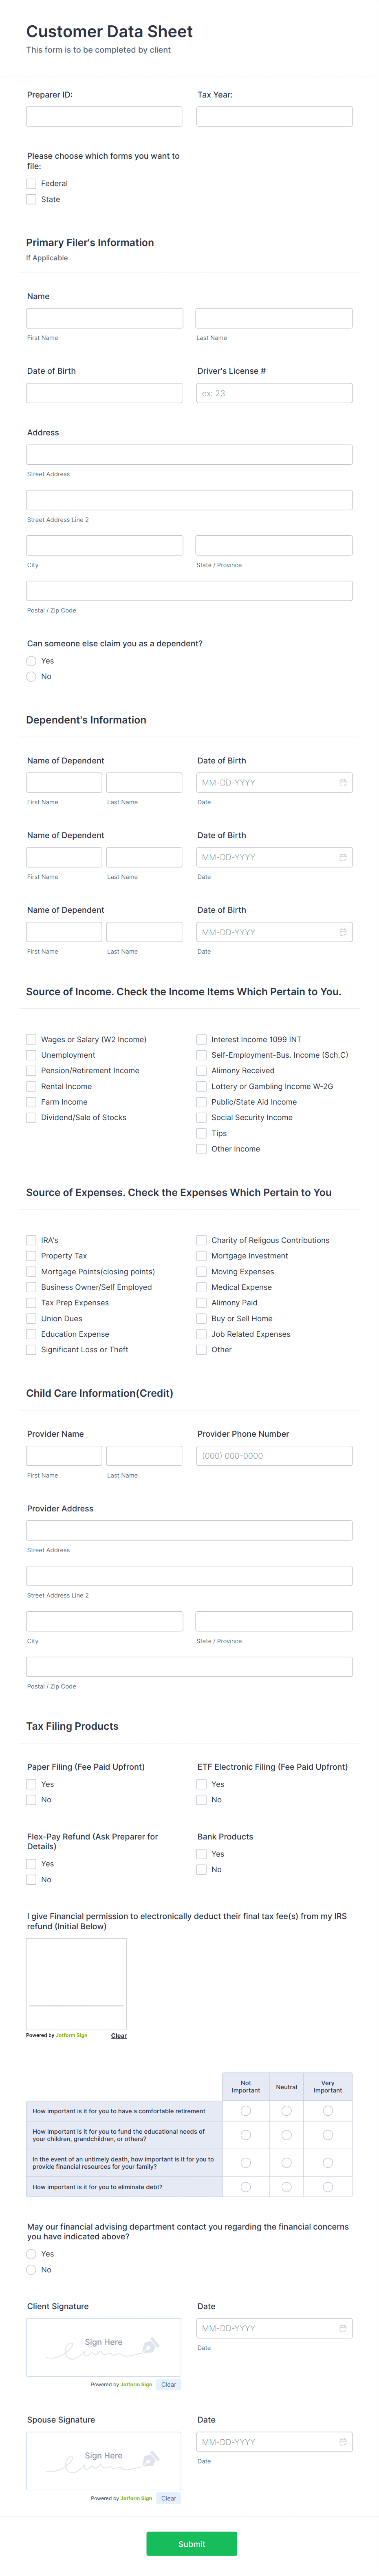Open calendar picker for first dependent's Date of Birth
The image size is (379, 2576).
point(343,782)
